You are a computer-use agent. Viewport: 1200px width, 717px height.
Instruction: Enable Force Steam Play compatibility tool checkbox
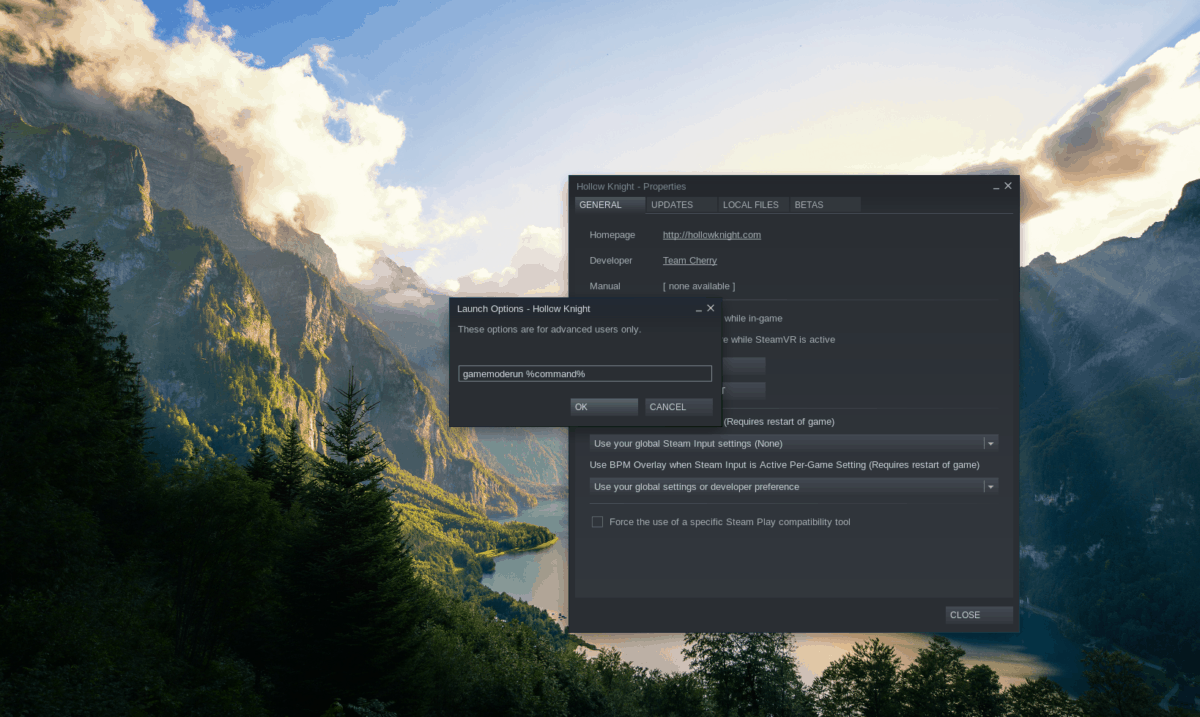597,522
